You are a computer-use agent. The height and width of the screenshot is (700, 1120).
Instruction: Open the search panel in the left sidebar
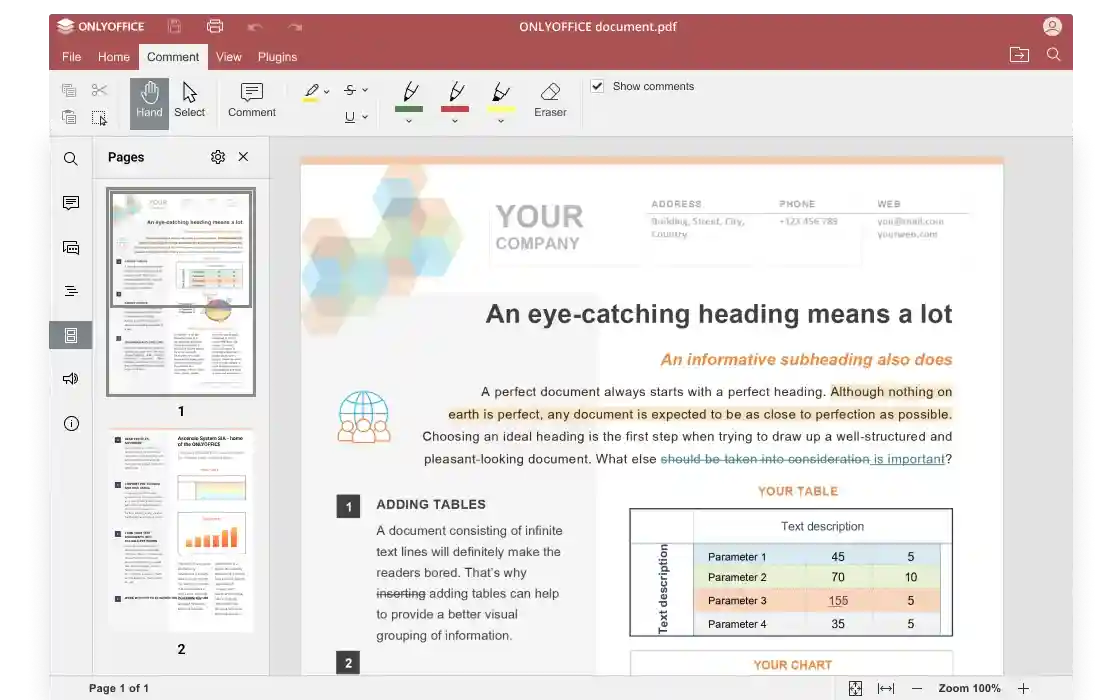(x=71, y=159)
